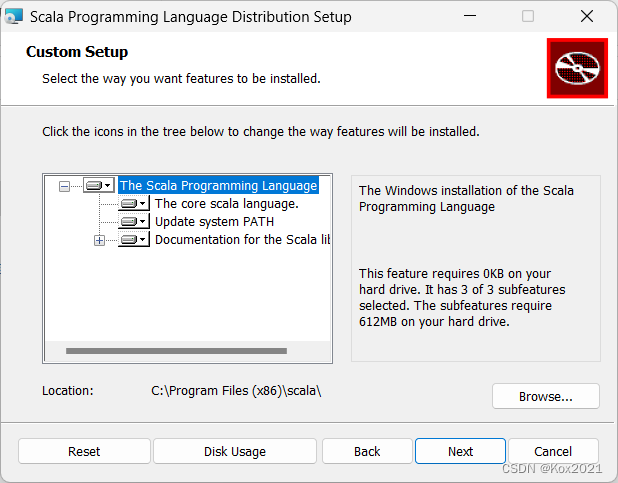Select 'Documentation for the Scala' row
The width and height of the screenshot is (618, 483).
click(x=242, y=239)
